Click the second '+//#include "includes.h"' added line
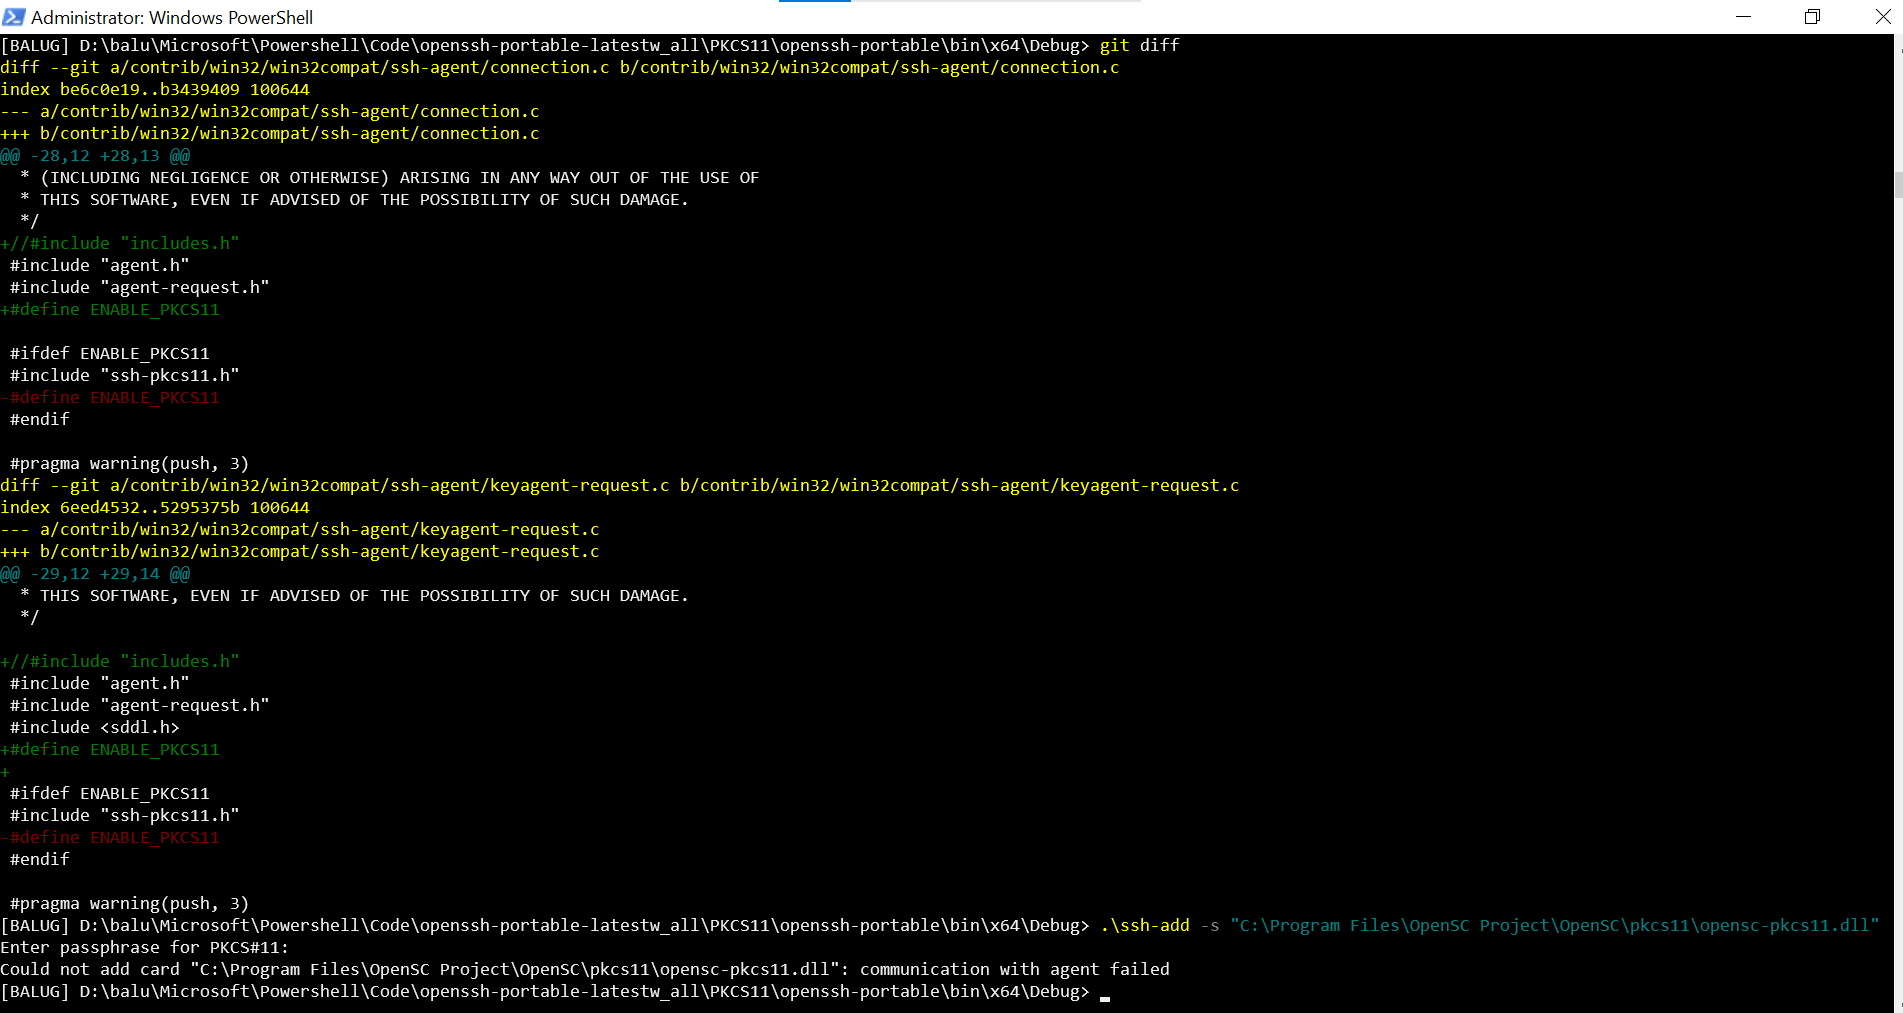Viewport: 1903px width, 1013px height. (120, 661)
